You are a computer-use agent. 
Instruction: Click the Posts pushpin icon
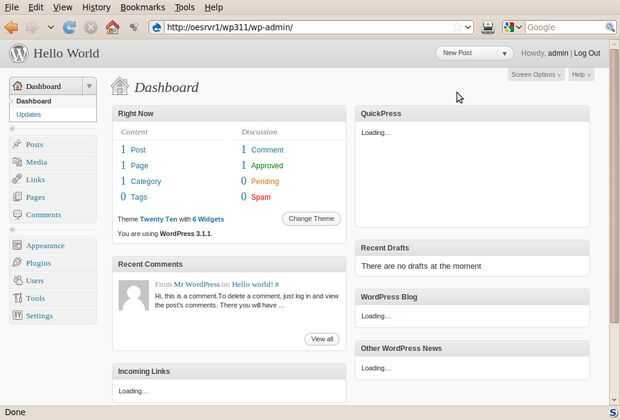point(17,144)
